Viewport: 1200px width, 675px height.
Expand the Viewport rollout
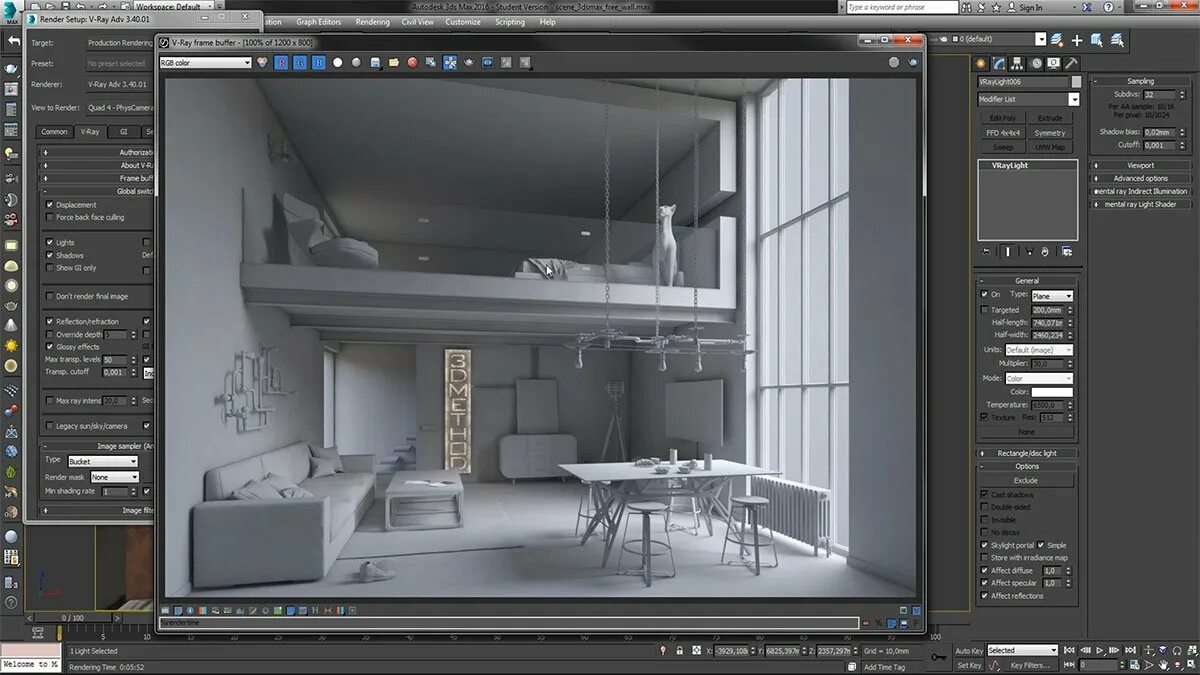click(x=1140, y=165)
